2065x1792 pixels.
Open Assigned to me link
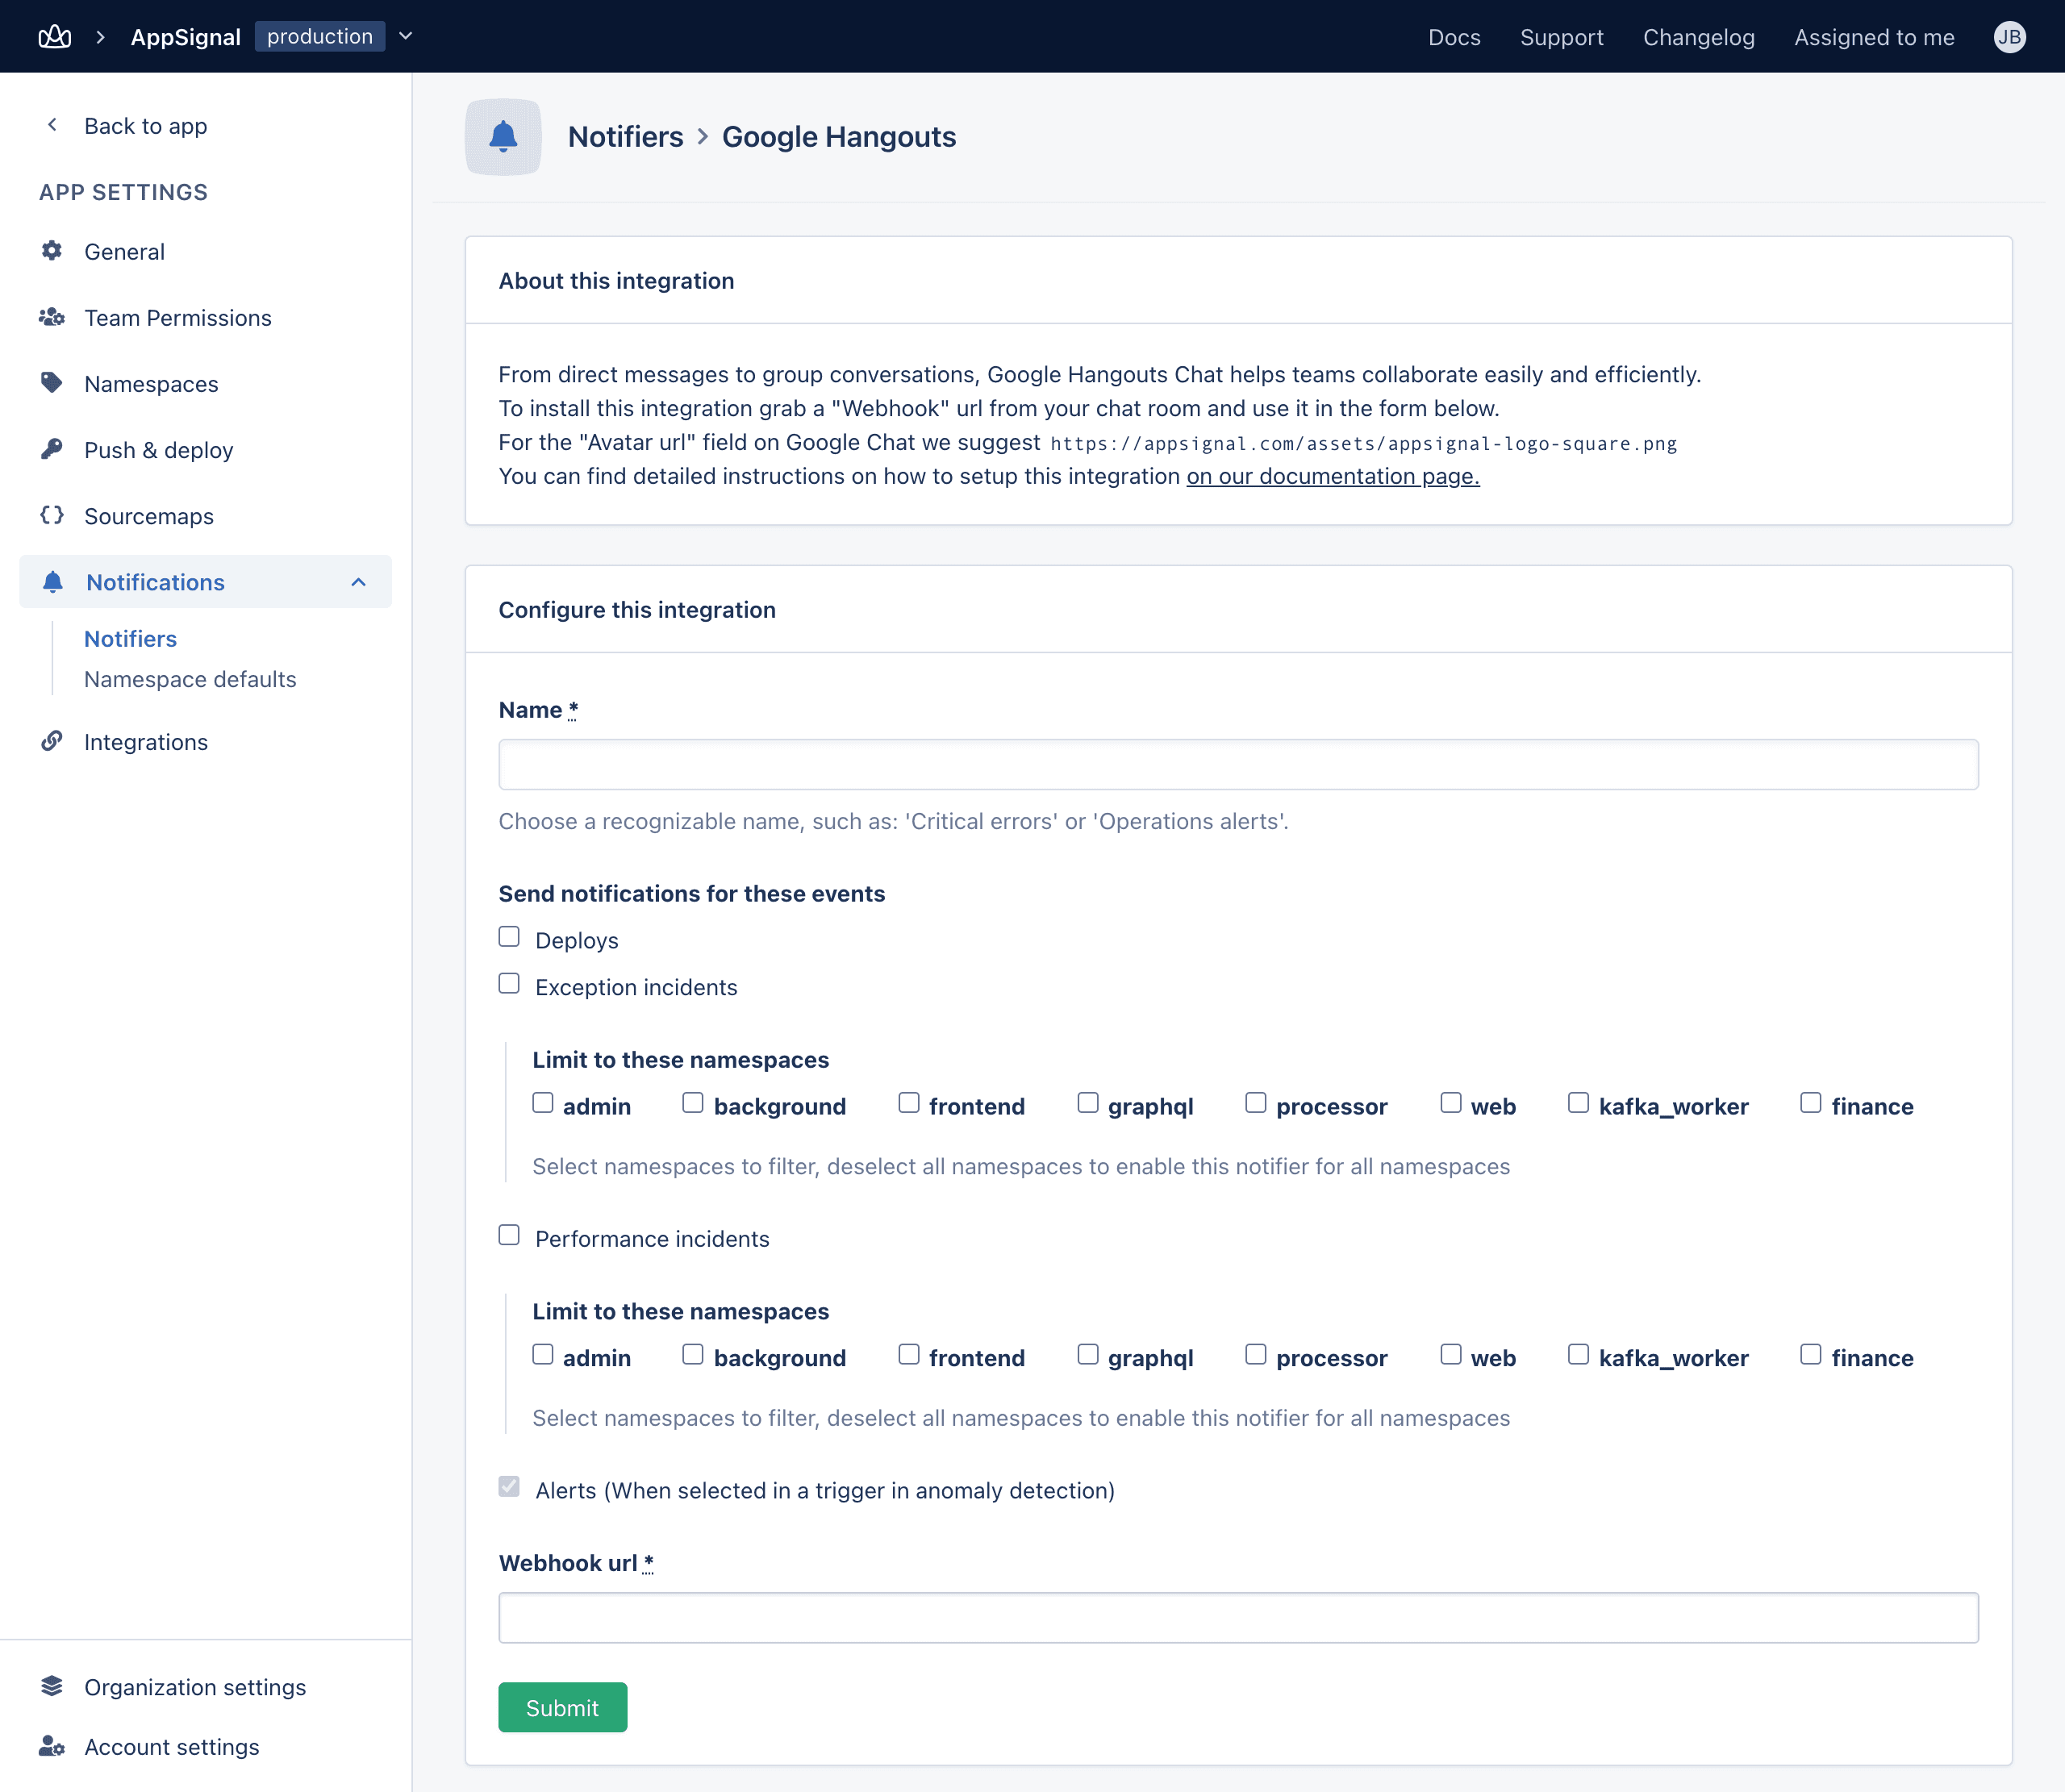click(1874, 37)
